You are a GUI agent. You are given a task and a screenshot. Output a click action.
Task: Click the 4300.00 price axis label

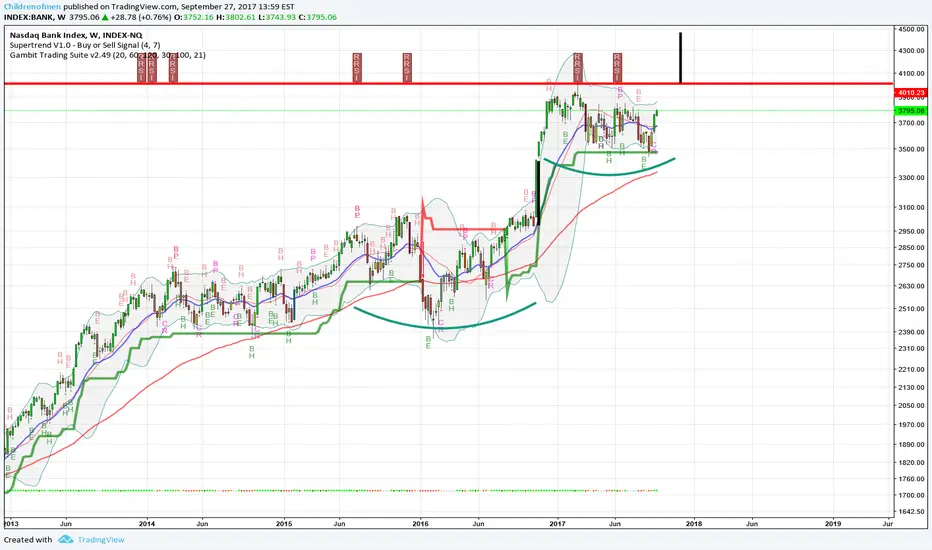click(912, 51)
